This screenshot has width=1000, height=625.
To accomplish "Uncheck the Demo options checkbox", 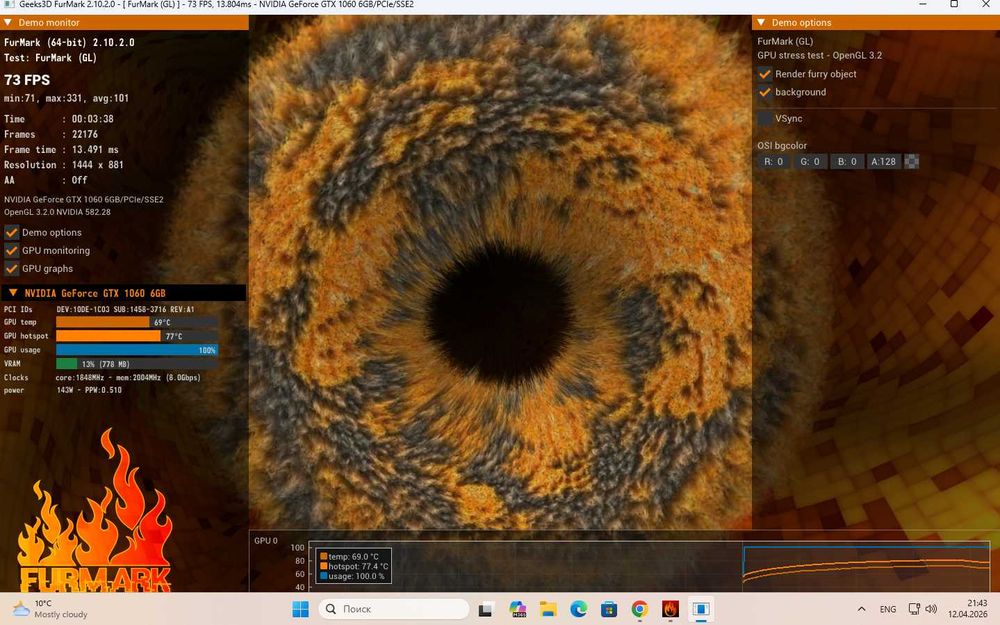I will pyautogui.click(x=13, y=233).
